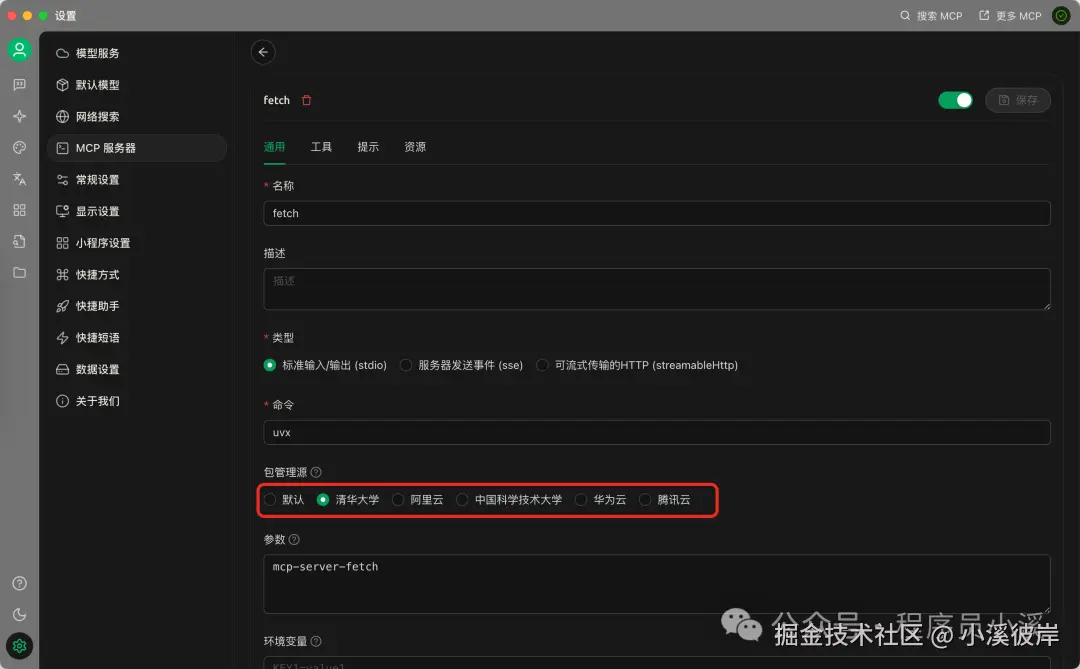Click the help icon next to 参数
1080x669 pixels.
tap(294, 539)
